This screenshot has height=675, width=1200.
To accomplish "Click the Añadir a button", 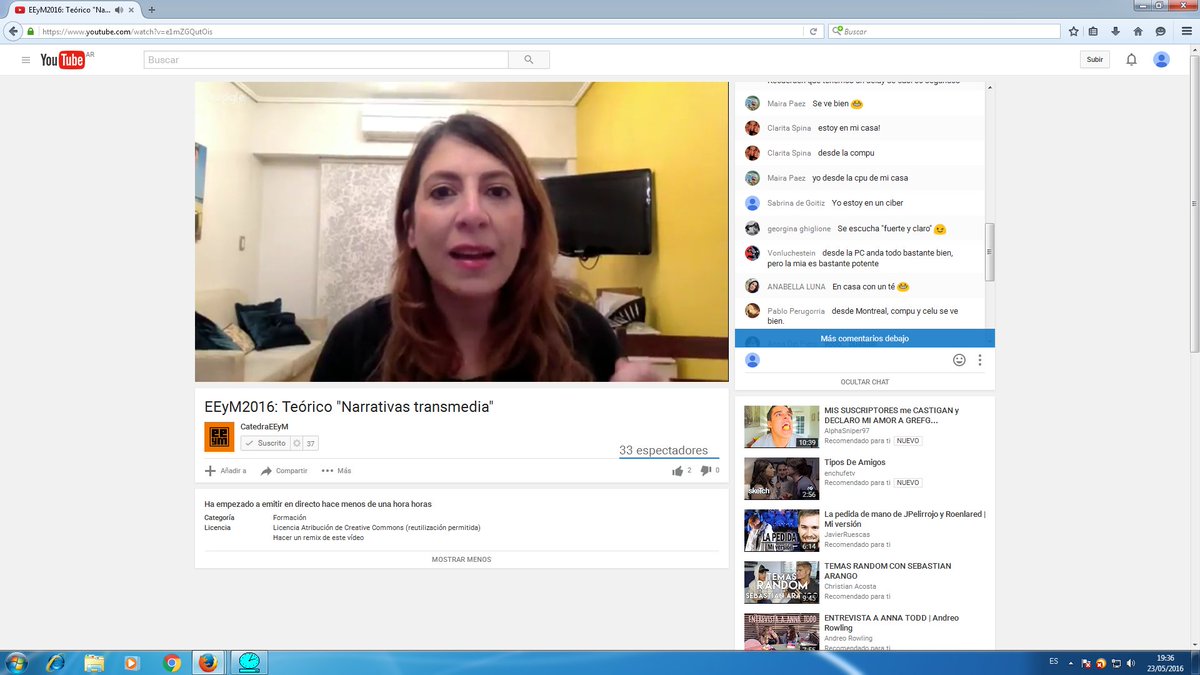I will (225, 471).
